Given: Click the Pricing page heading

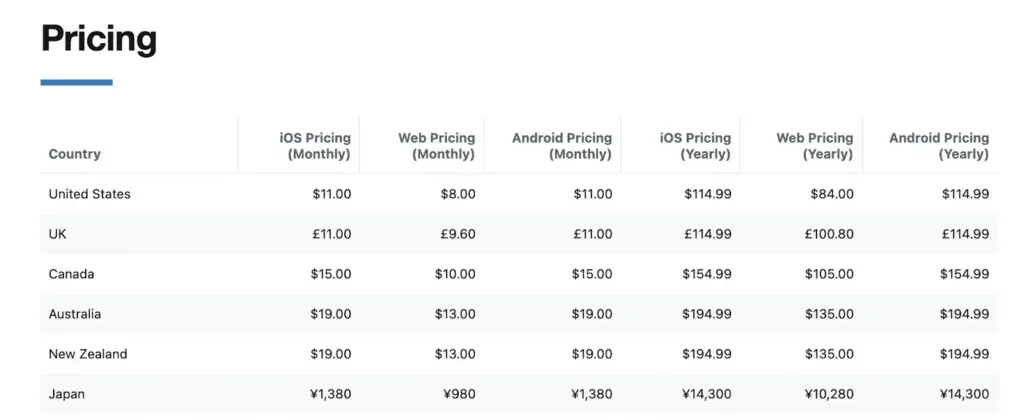Looking at the screenshot, I should (99, 39).
